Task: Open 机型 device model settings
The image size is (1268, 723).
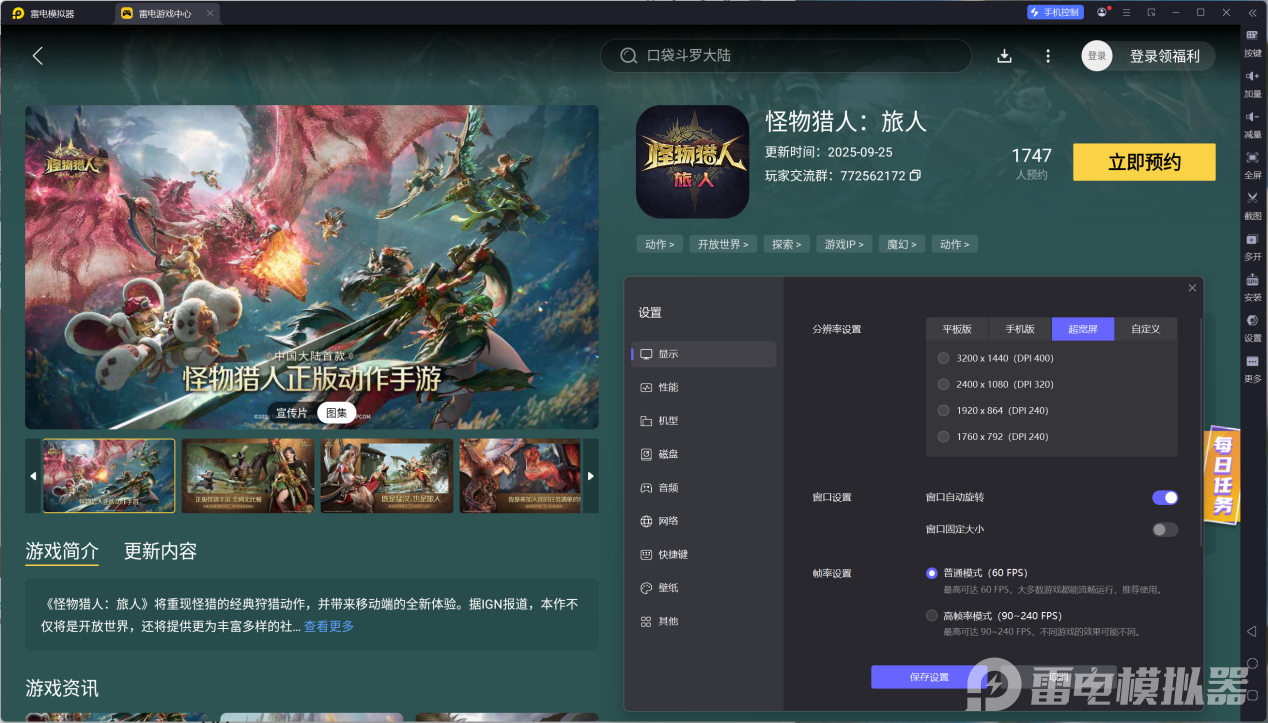Action: pyautogui.click(x=704, y=421)
